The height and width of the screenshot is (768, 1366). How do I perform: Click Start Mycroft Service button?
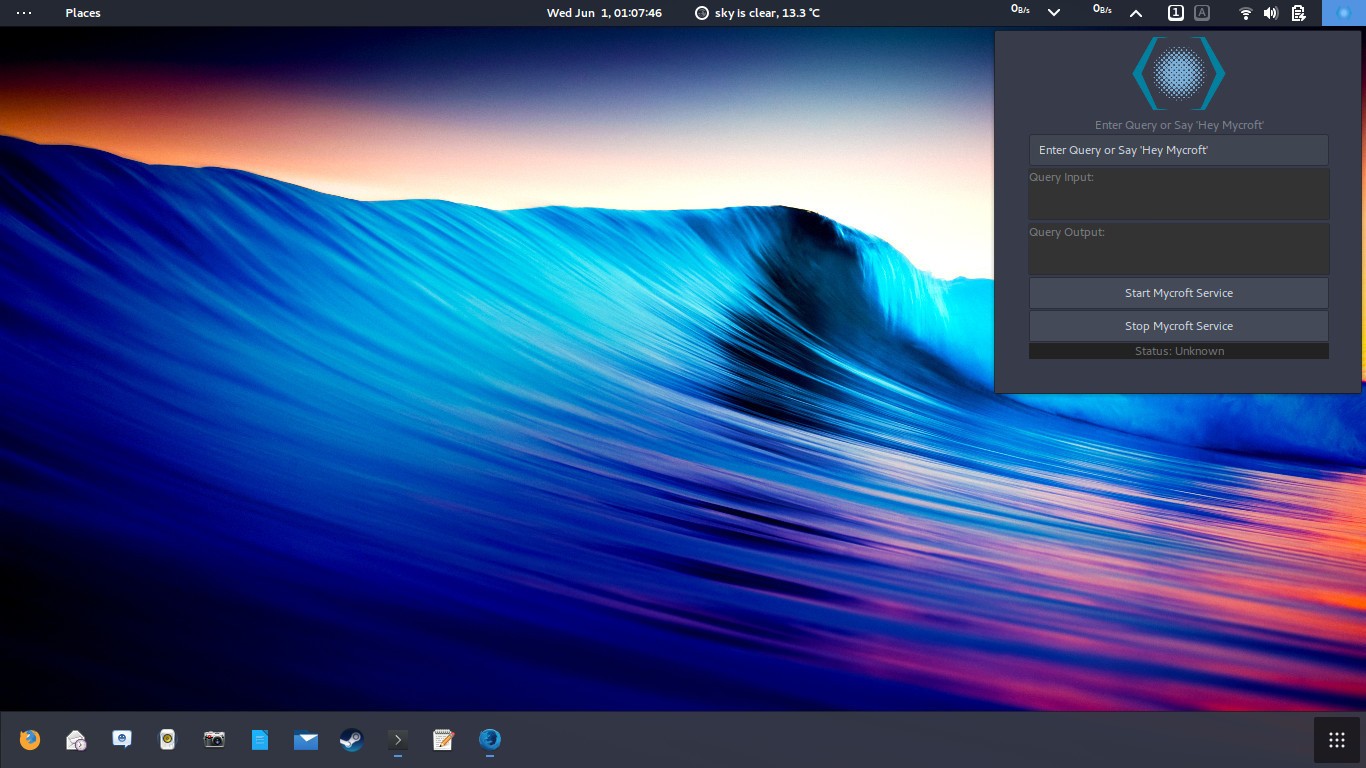pos(1179,293)
